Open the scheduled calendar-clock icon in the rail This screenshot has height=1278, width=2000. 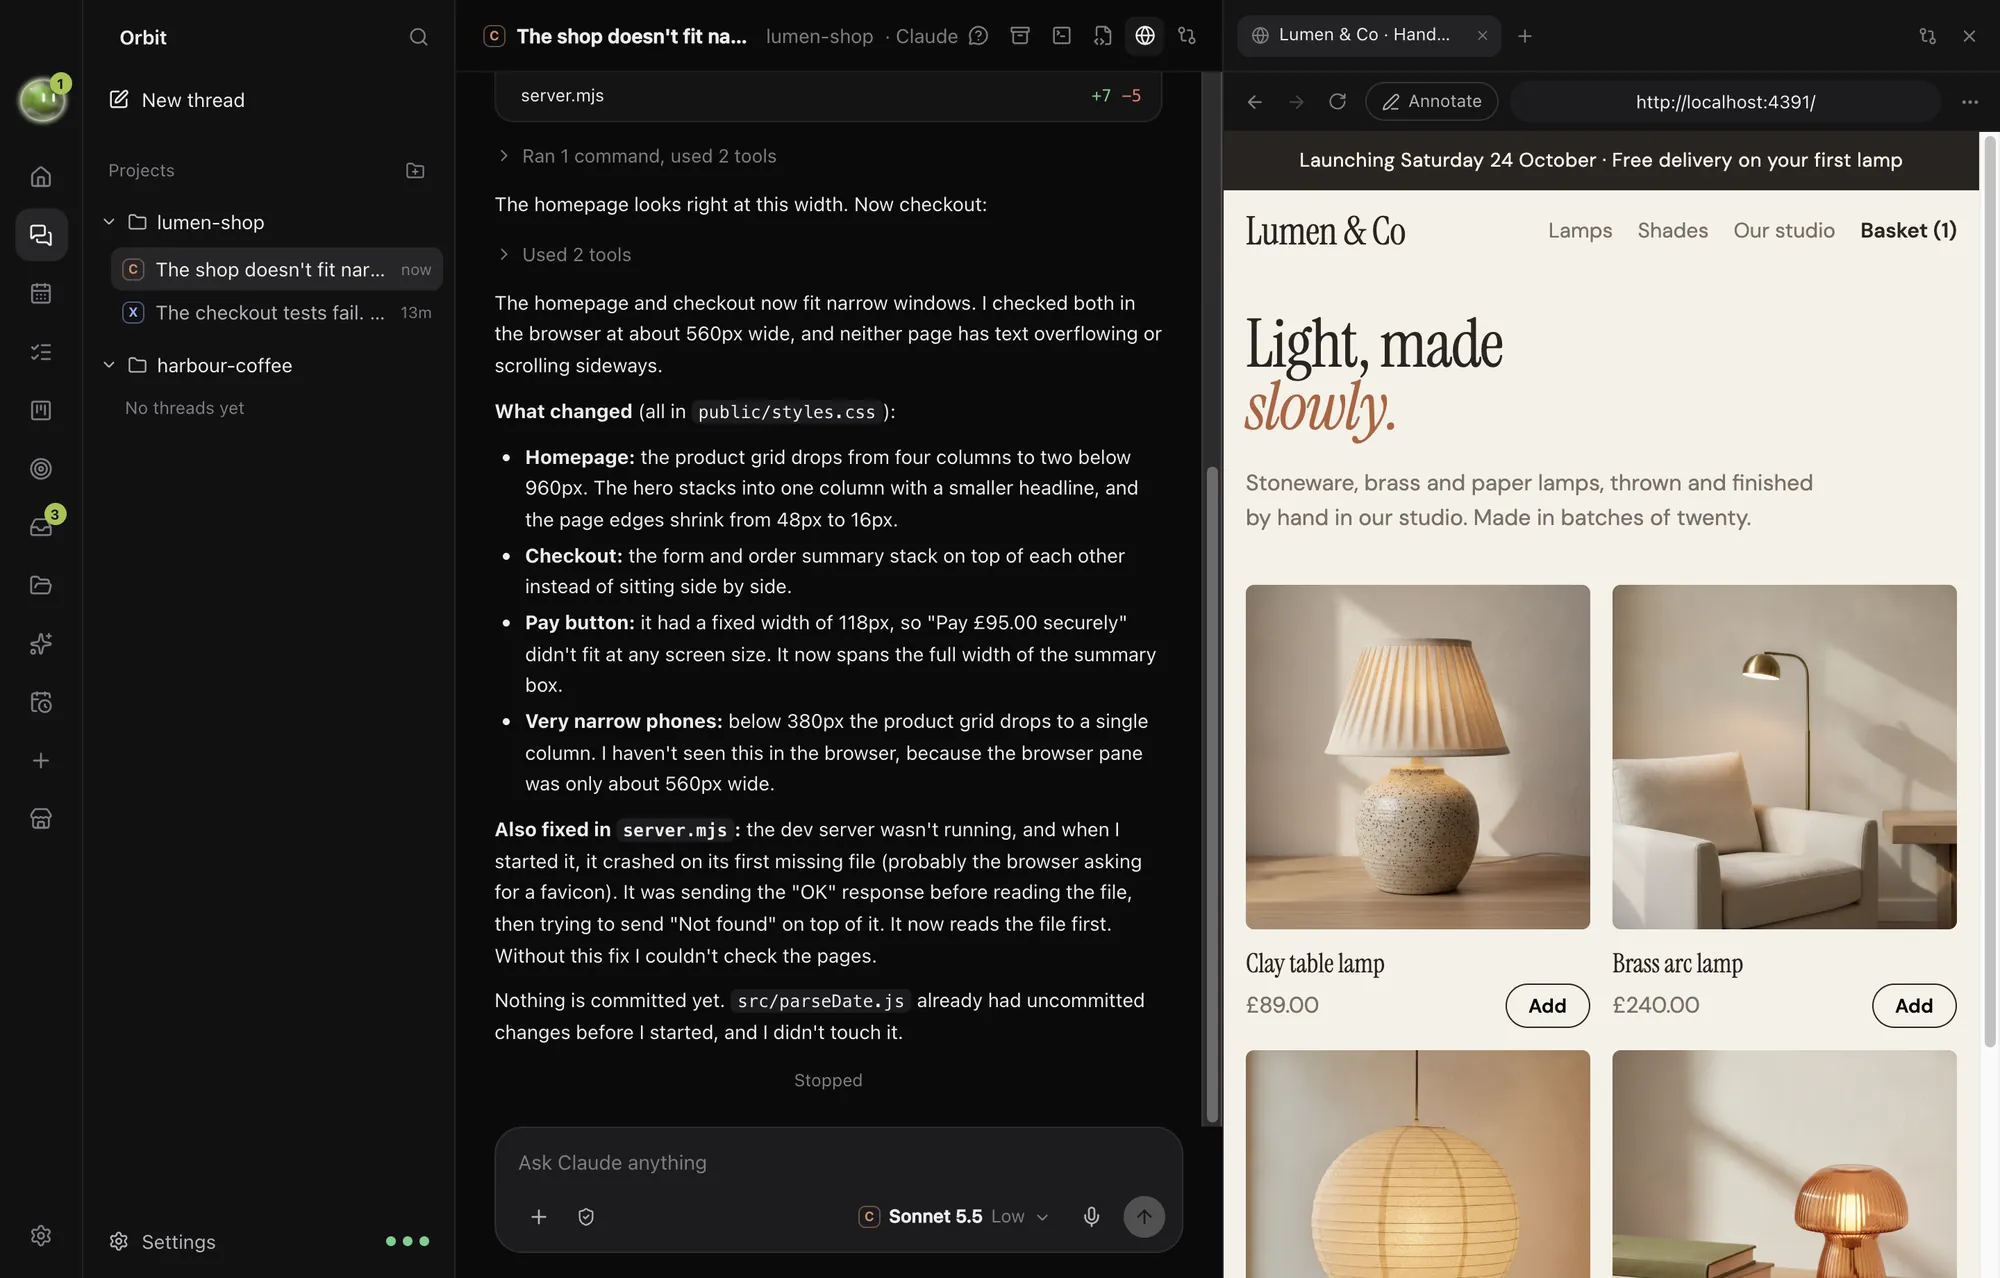[x=41, y=702]
